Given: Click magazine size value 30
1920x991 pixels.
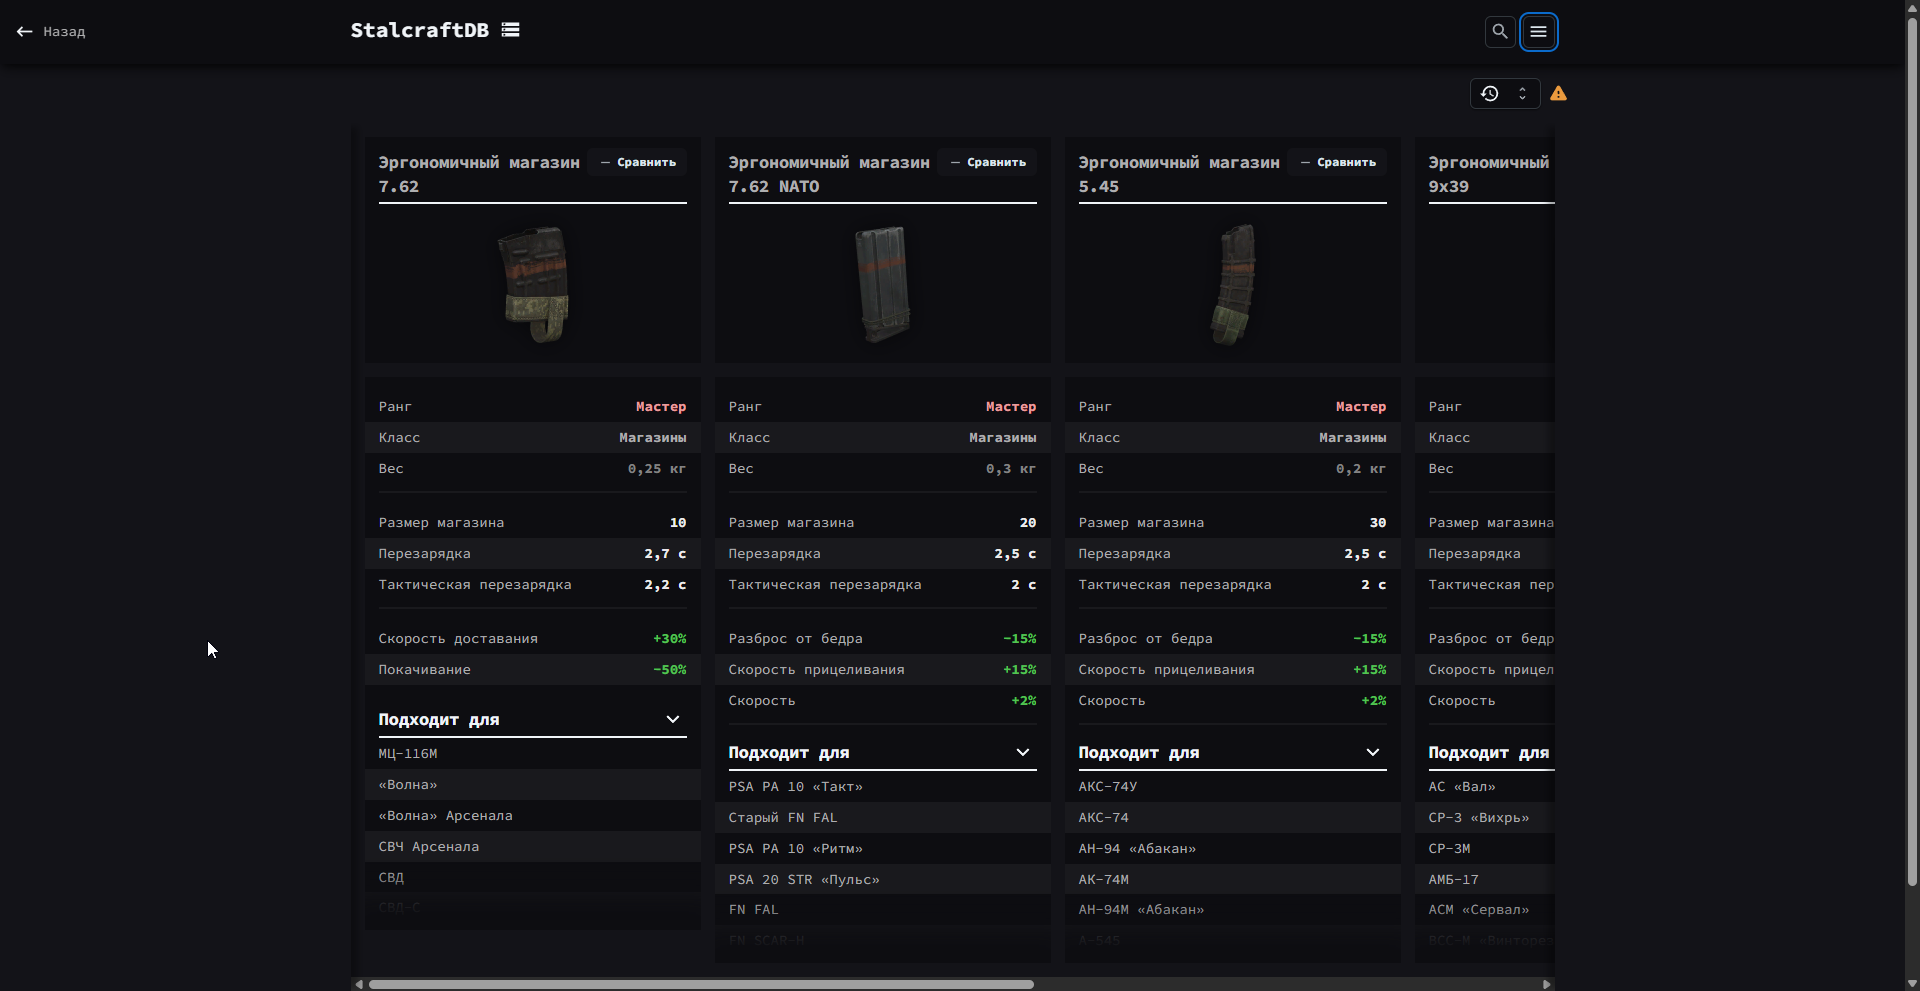Looking at the screenshot, I should pyautogui.click(x=1378, y=523).
